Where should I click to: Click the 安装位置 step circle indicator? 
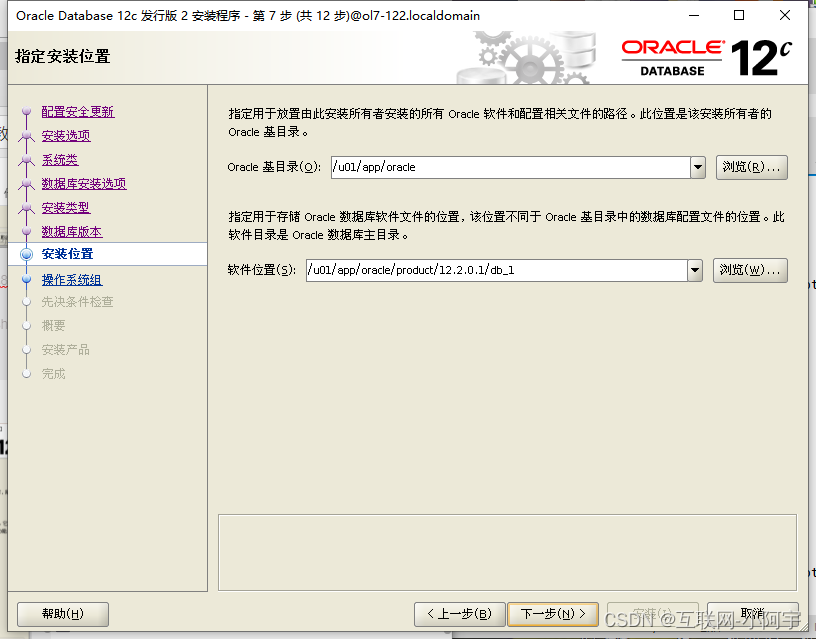click(x=27, y=254)
